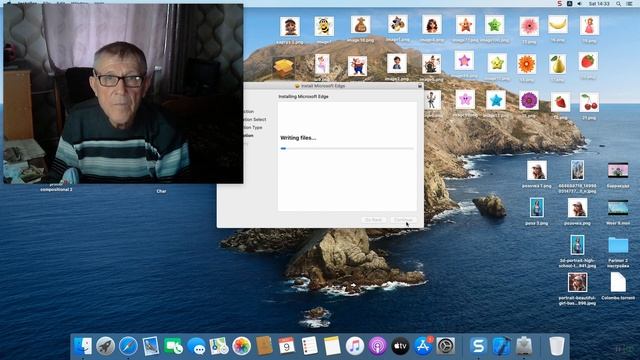The image size is (640, 360).
Task: Click the Go Back button in the installer
Action: click(x=373, y=220)
